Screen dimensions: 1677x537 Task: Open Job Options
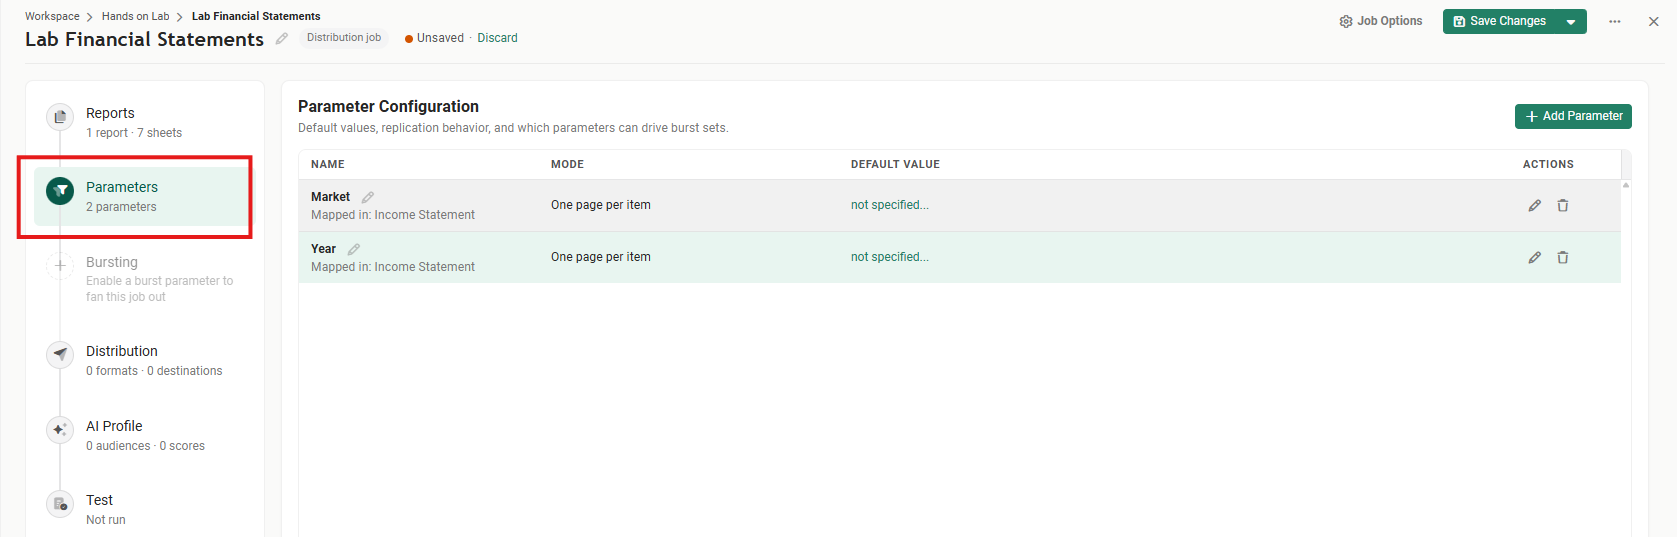pyautogui.click(x=1381, y=21)
